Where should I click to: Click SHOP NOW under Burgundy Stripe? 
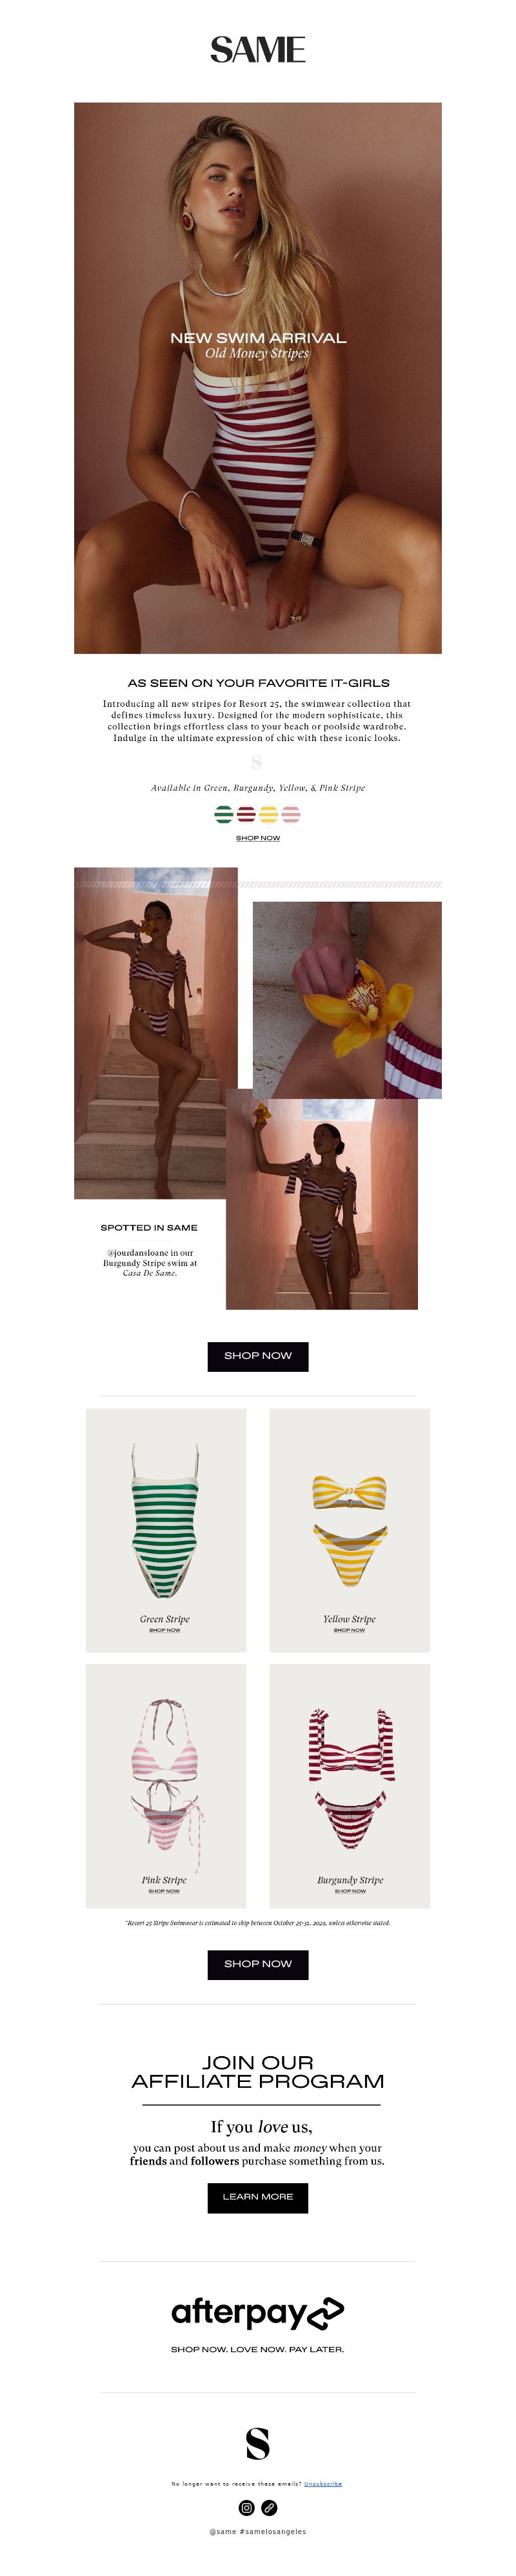tap(350, 1891)
